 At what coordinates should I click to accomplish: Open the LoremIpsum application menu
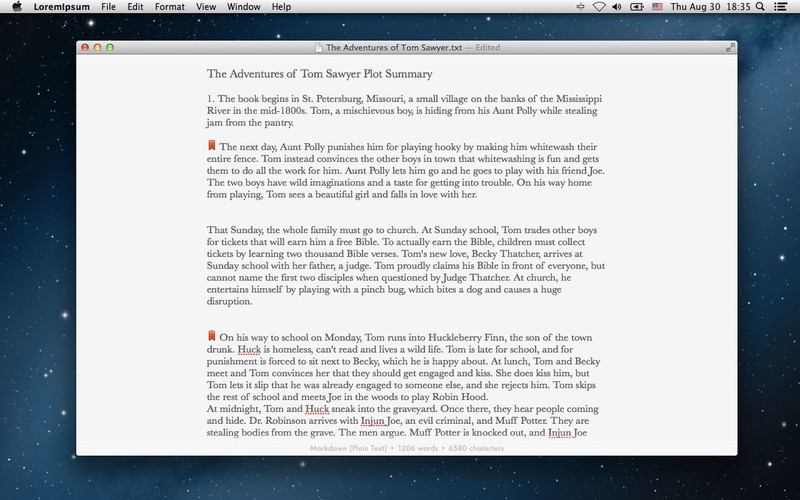coord(62,7)
